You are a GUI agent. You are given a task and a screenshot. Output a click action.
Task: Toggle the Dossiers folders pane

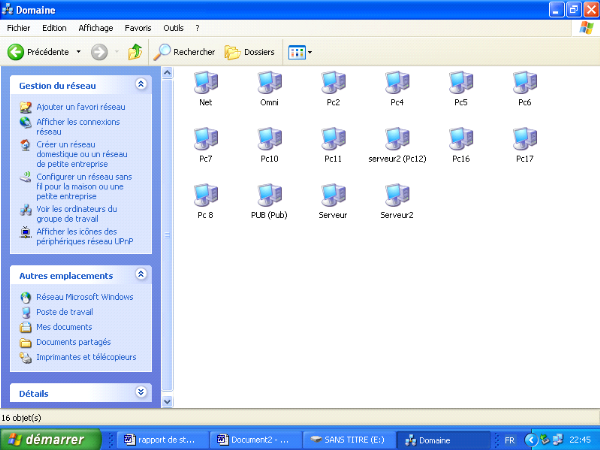pyautogui.click(x=250, y=51)
